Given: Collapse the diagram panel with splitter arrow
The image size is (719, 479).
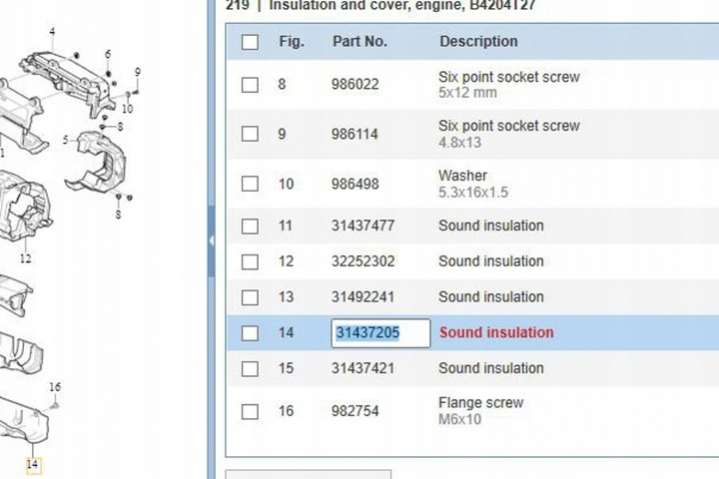Looking at the screenshot, I should coord(211,241).
